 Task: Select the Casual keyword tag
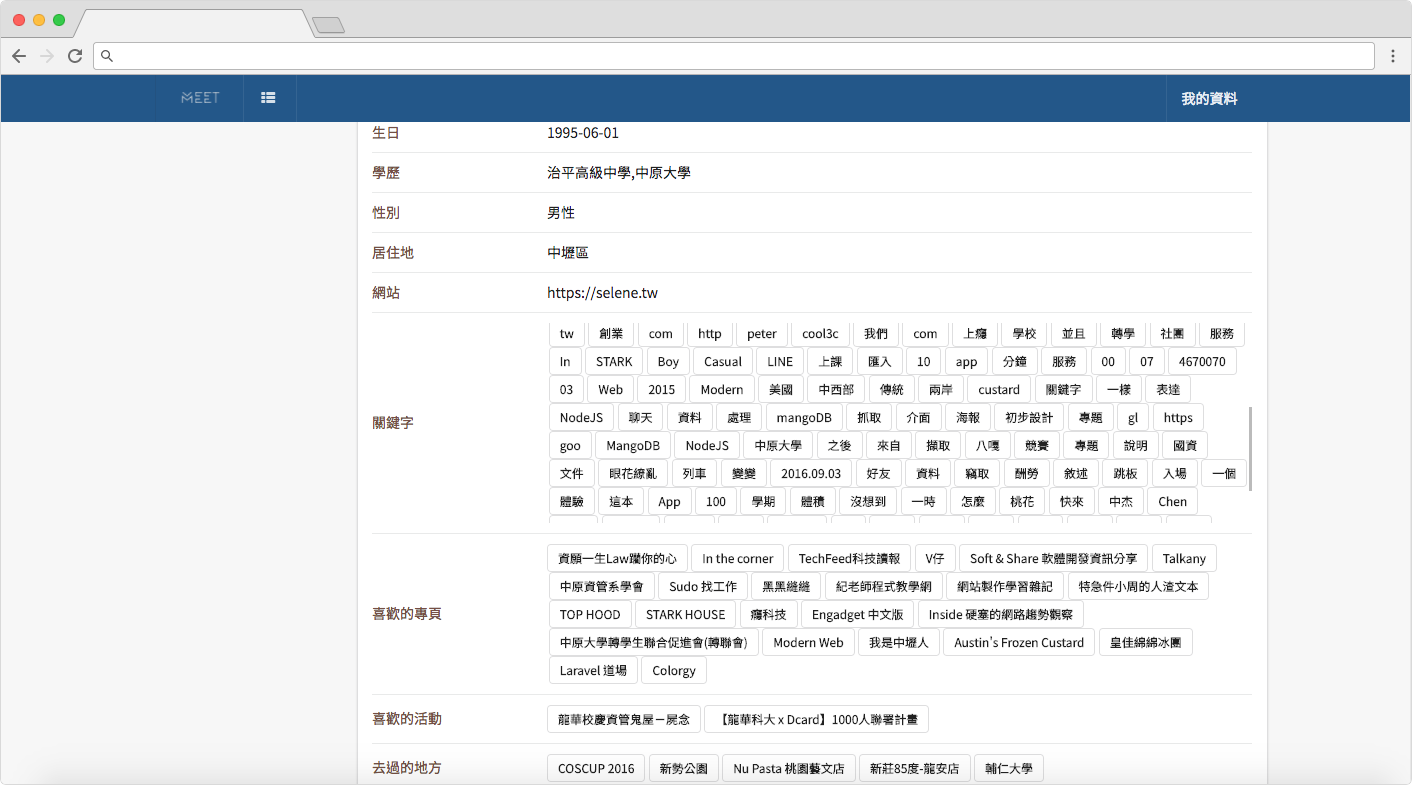[x=723, y=362]
